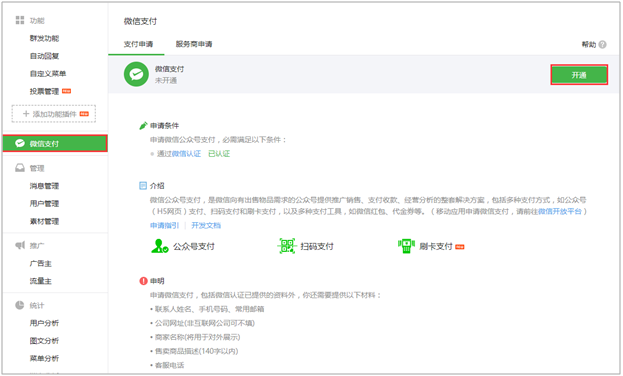This screenshot has width=623, height=376.
Task: Open 用户管理 in the sidebar
Action: (x=44, y=204)
